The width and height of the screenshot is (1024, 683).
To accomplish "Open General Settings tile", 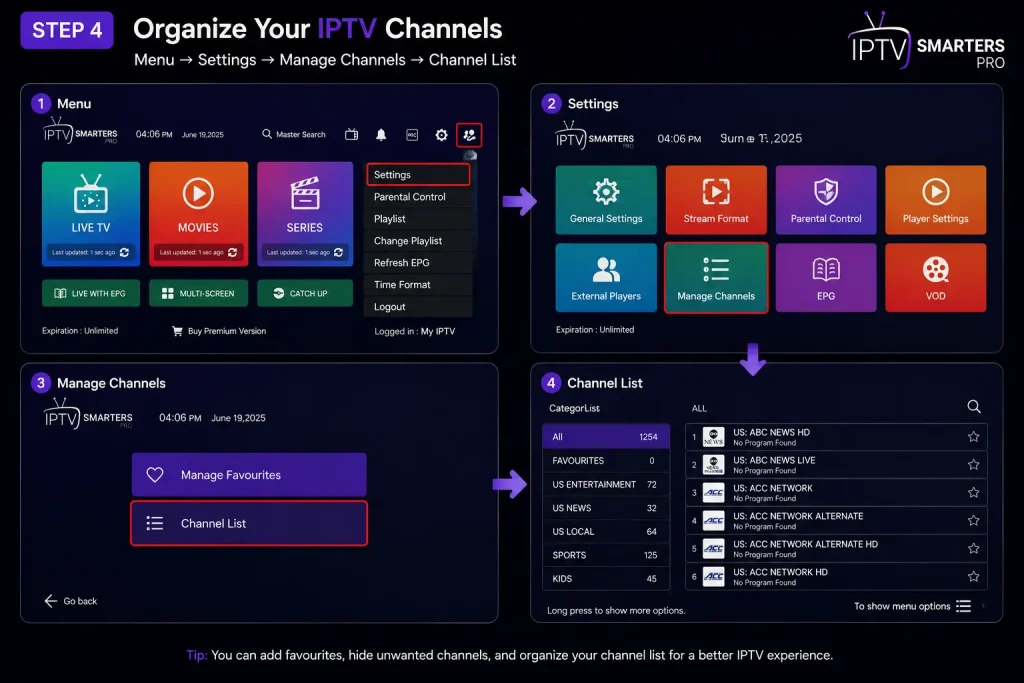I will pyautogui.click(x=606, y=200).
